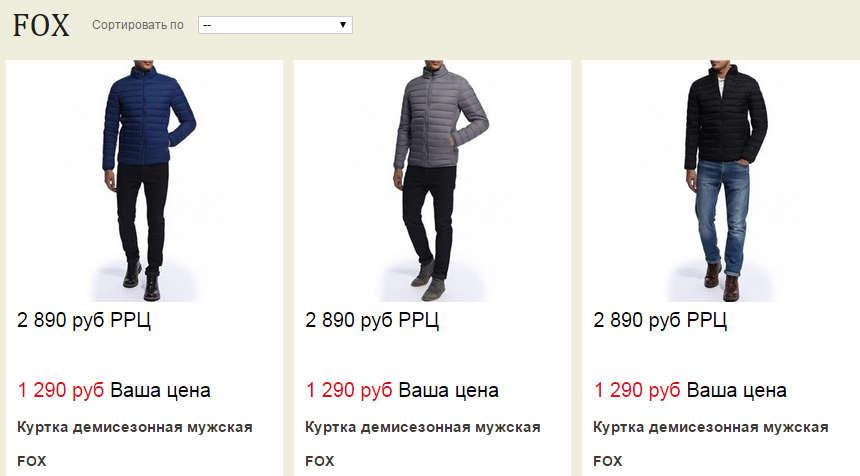Click the FOX brand under black jacket
The height and width of the screenshot is (476, 860).
608,461
